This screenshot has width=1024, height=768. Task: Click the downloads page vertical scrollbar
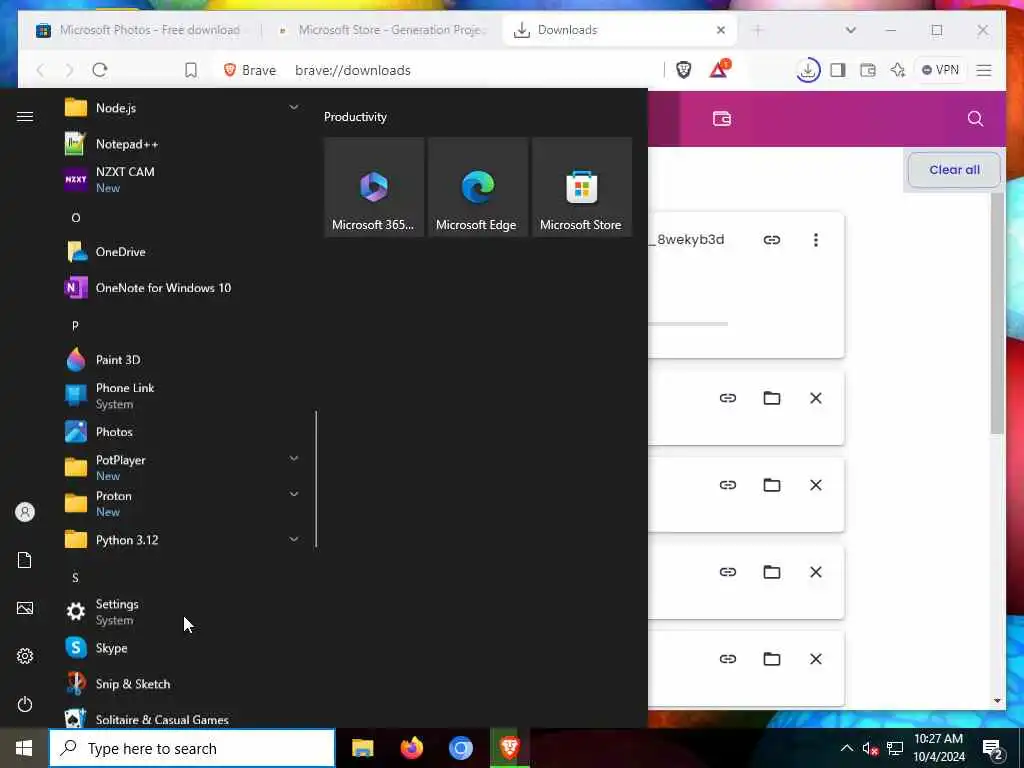point(997,313)
